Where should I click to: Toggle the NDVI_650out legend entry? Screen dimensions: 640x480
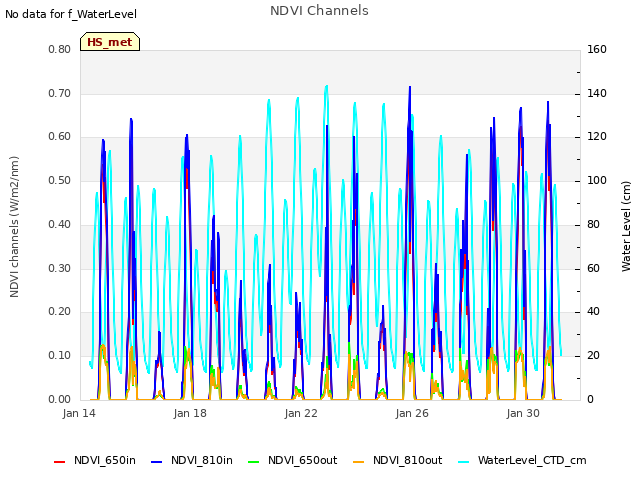point(293,460)
